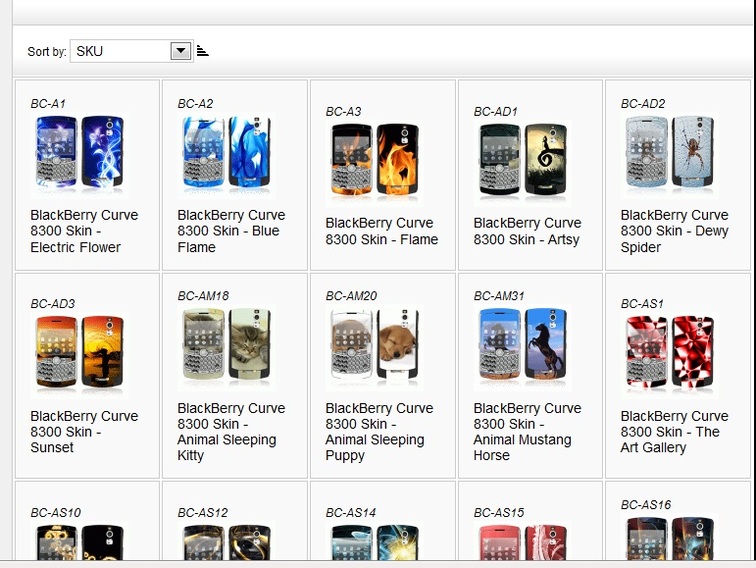This screenshot has height=568, width=756.
Task: Open the Sort by SKU dropdown
Action: pyautogui.click(x=131, y=51)
